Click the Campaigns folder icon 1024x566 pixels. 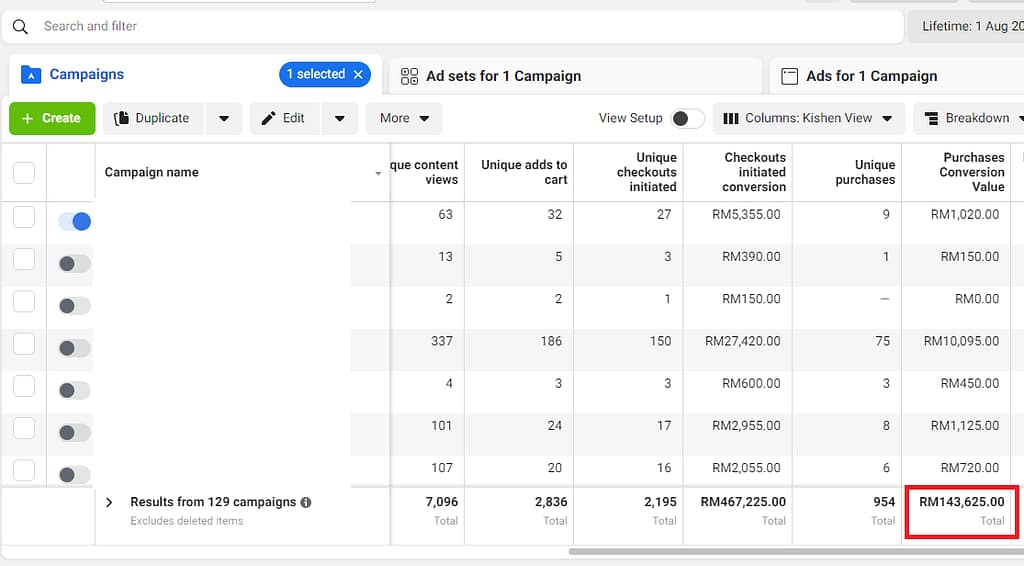pos(31,75)
